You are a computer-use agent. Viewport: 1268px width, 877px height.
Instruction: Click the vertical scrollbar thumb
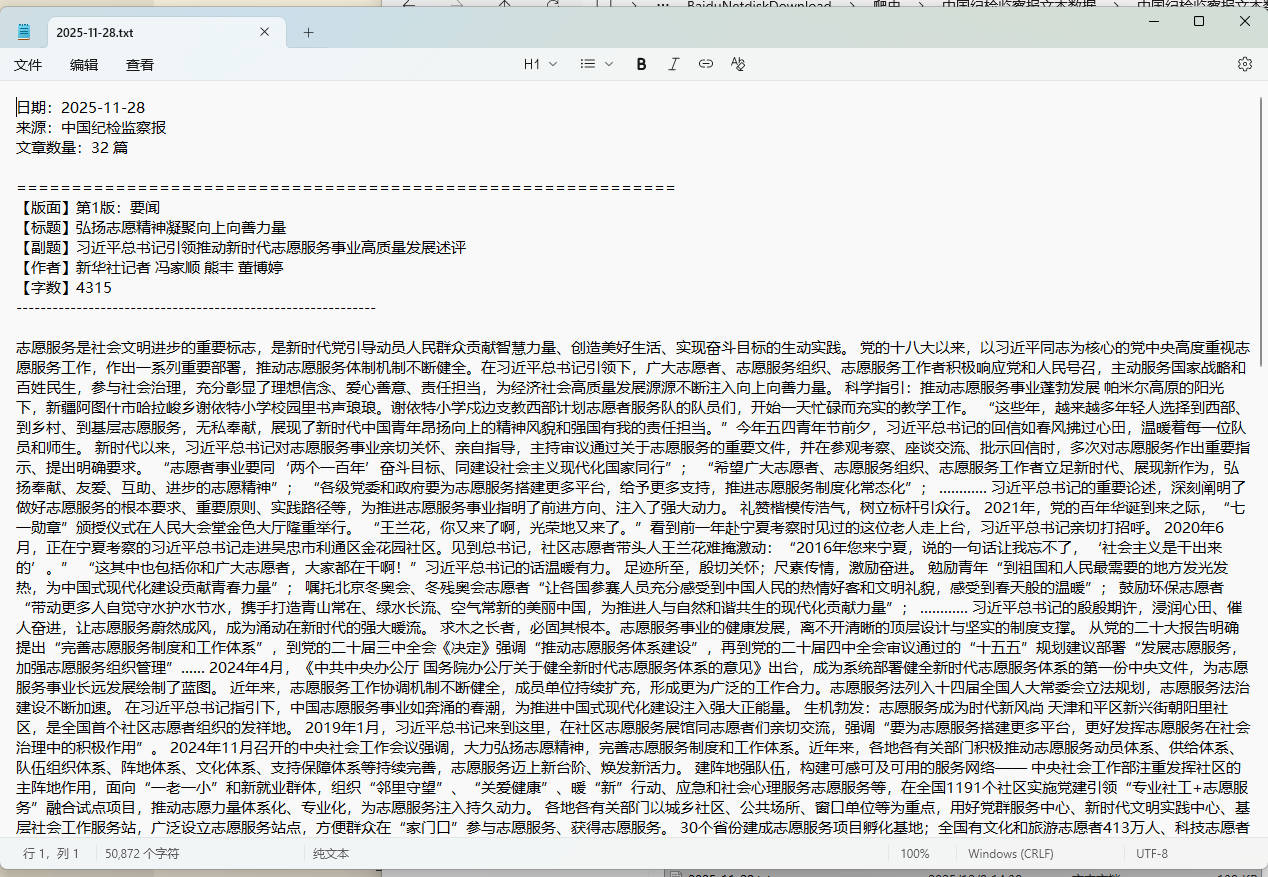click(1260, 233)
